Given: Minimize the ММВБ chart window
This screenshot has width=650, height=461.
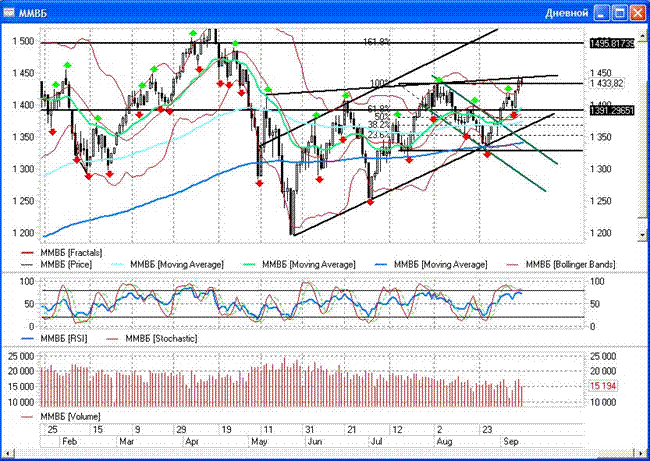Looking at the screenshot, I should pyautogui.click(x=601, y=13).
